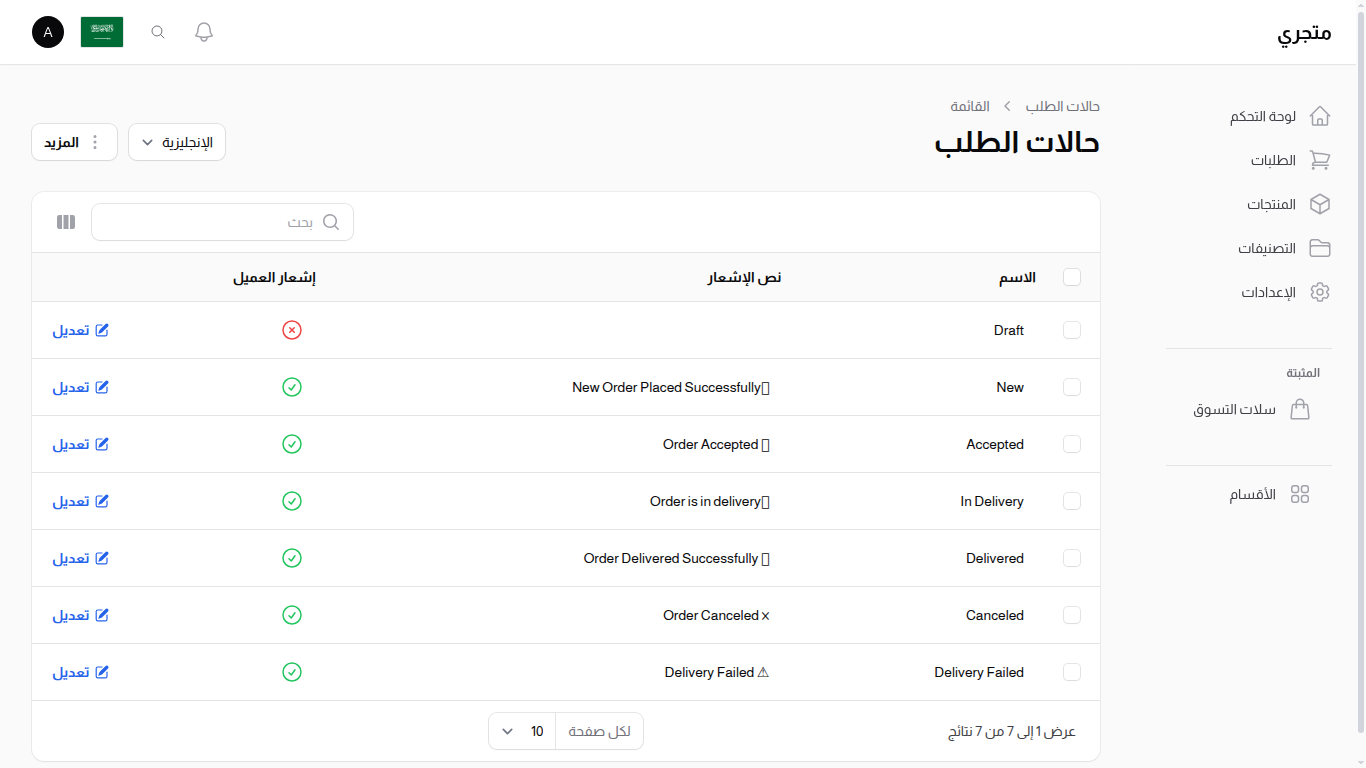
Task: Check the checkbox next to Canceled
Action: coord(1071,615)
